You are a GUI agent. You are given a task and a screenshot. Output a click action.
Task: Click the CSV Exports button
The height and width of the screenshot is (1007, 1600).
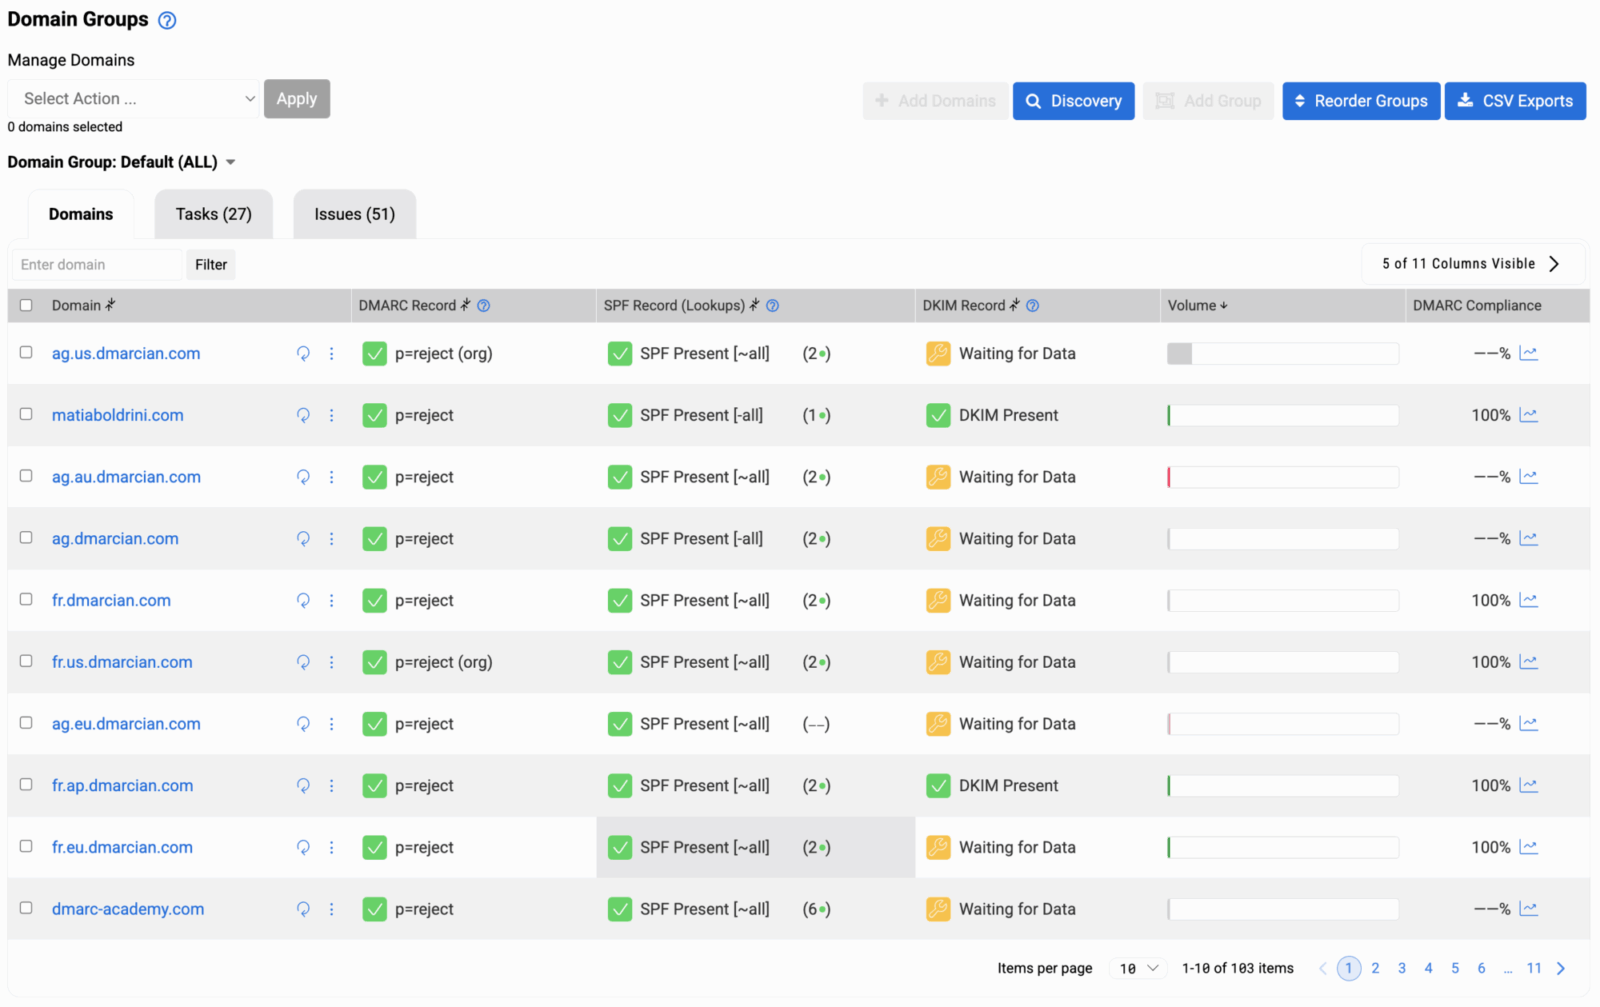(1514, 101)
